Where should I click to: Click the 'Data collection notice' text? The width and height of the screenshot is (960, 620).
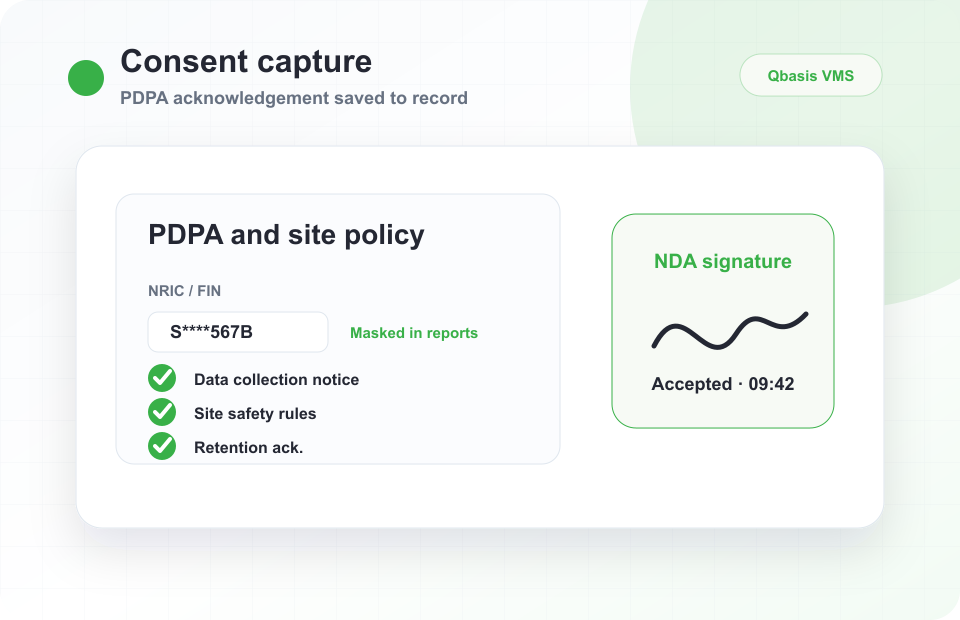tap(277, 379)
